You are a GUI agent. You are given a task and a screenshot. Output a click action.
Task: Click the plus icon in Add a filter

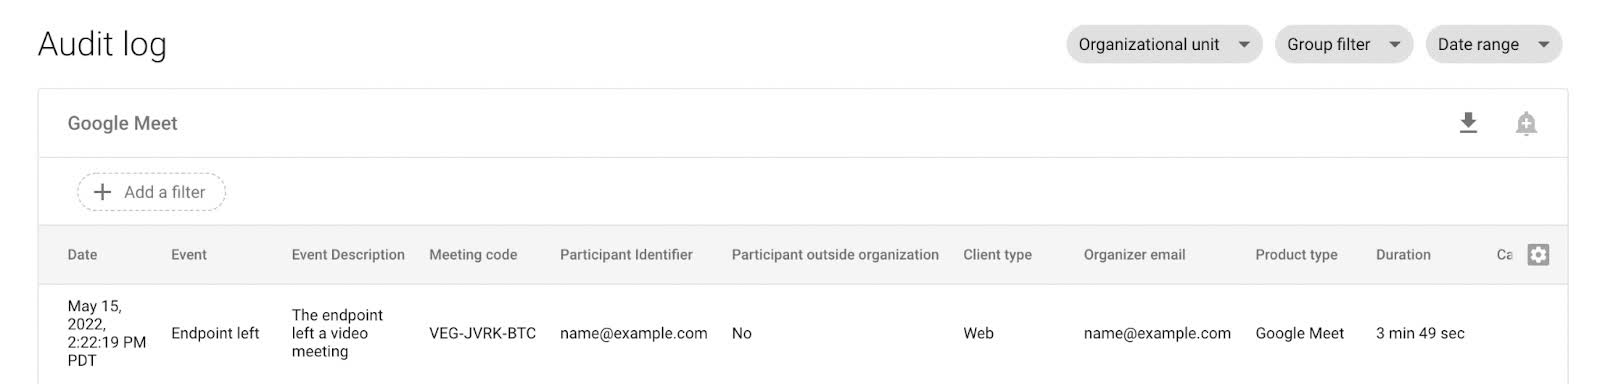(102, 192)
